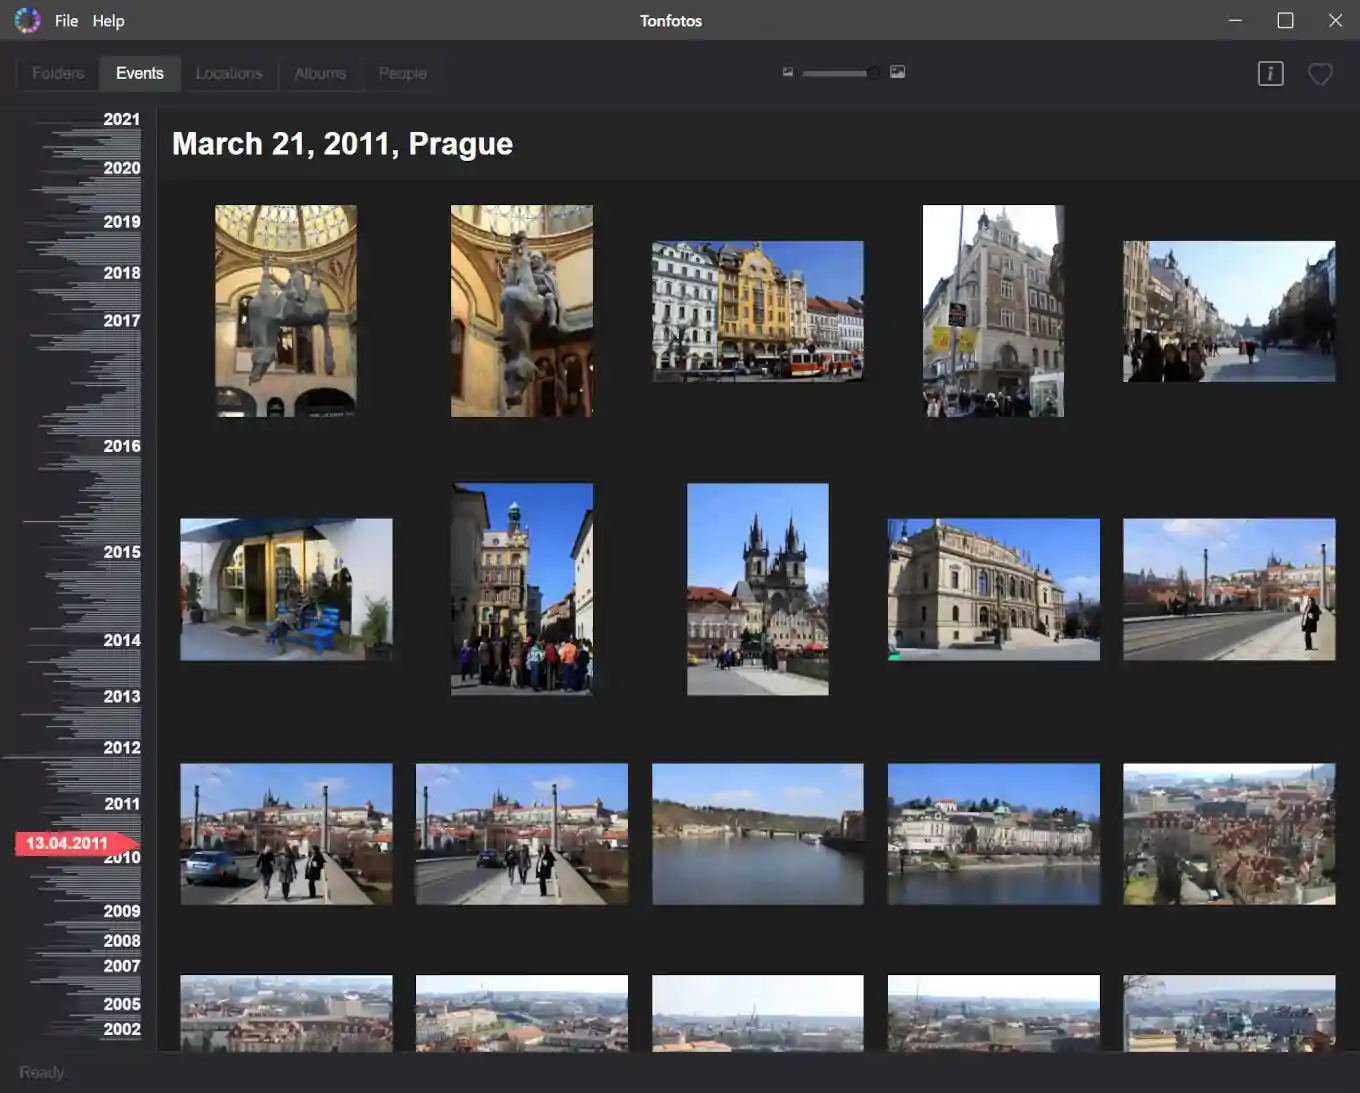Switch to the Folders tab
1360x1093 pixels.
58,73
